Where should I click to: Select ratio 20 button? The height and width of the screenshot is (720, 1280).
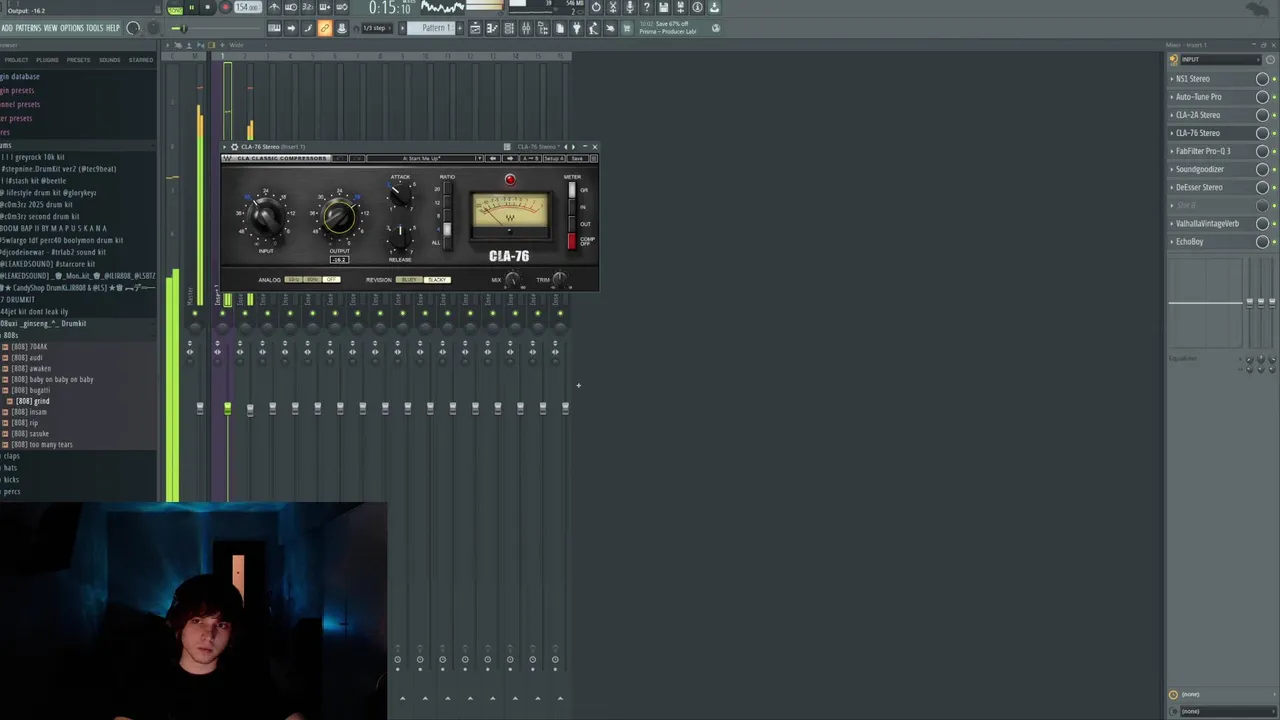pyautogui.click(x=448, y=188)
